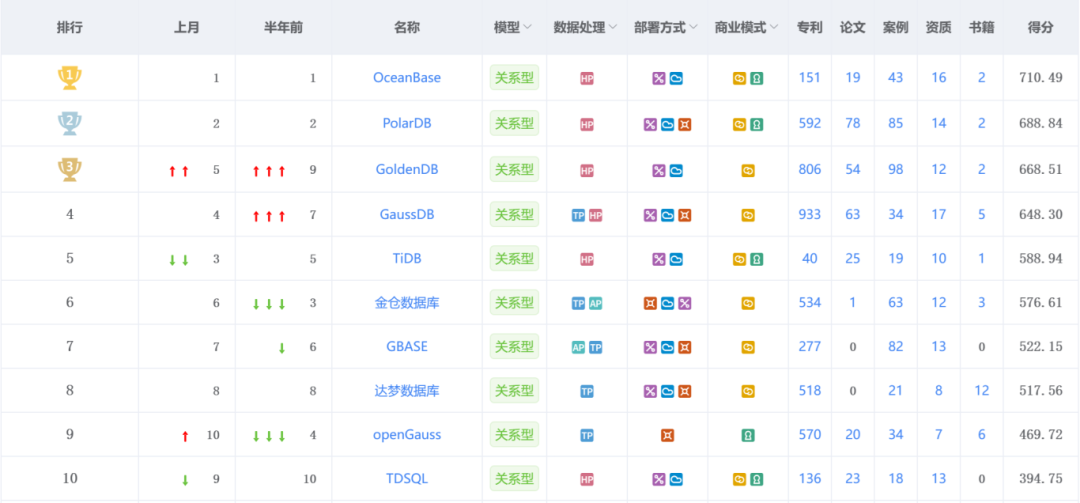Open the 金仓数据库 link
The height and width of the screenshot is (503, 1080).
click(x=406, y=303)
